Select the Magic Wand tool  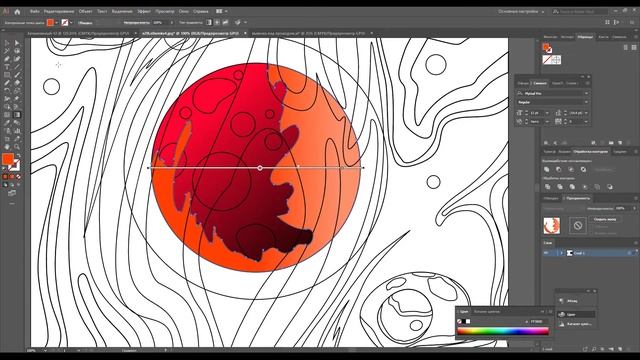tap(7, 51)
